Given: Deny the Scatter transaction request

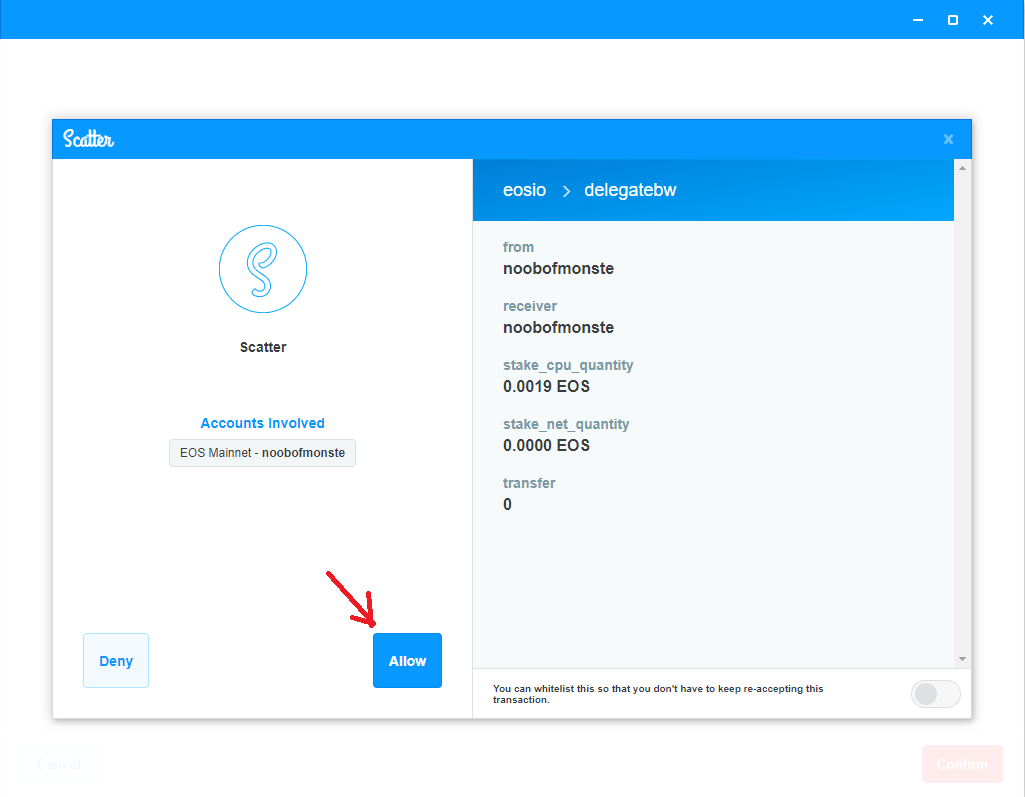Looking at the screenshot, I should (116, 660).
